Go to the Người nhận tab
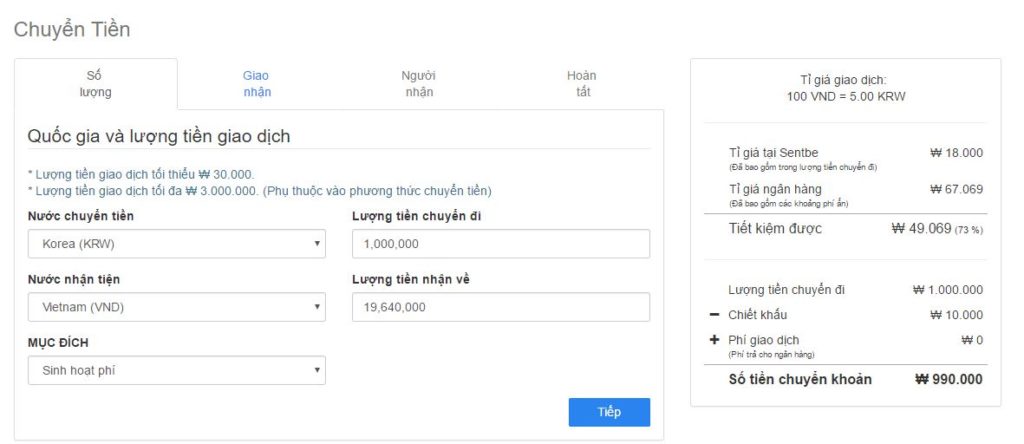1024x444 pixels. click(x=419, y=84)
